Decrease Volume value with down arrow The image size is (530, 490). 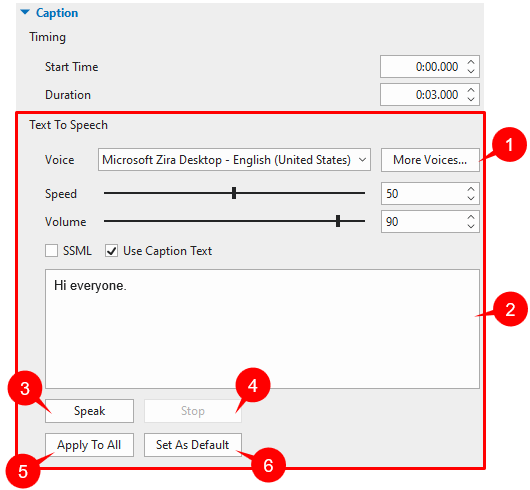(471, 226)
